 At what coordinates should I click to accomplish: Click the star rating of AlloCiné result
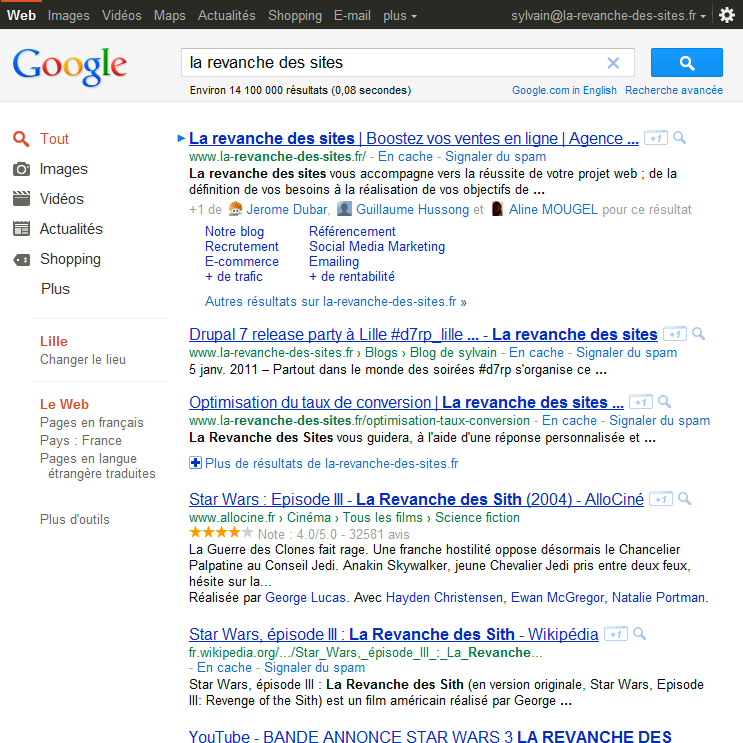(220, 533)
